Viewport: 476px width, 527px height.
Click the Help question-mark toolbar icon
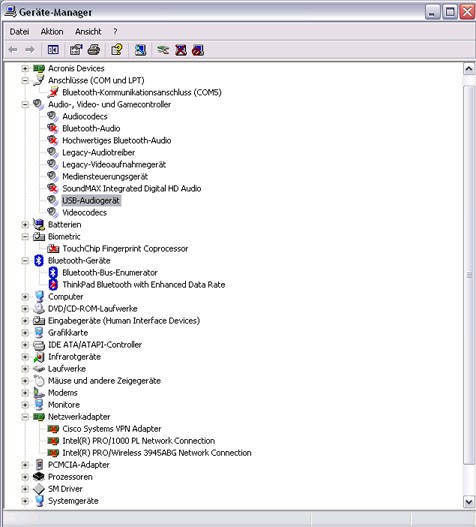(117, 50)
